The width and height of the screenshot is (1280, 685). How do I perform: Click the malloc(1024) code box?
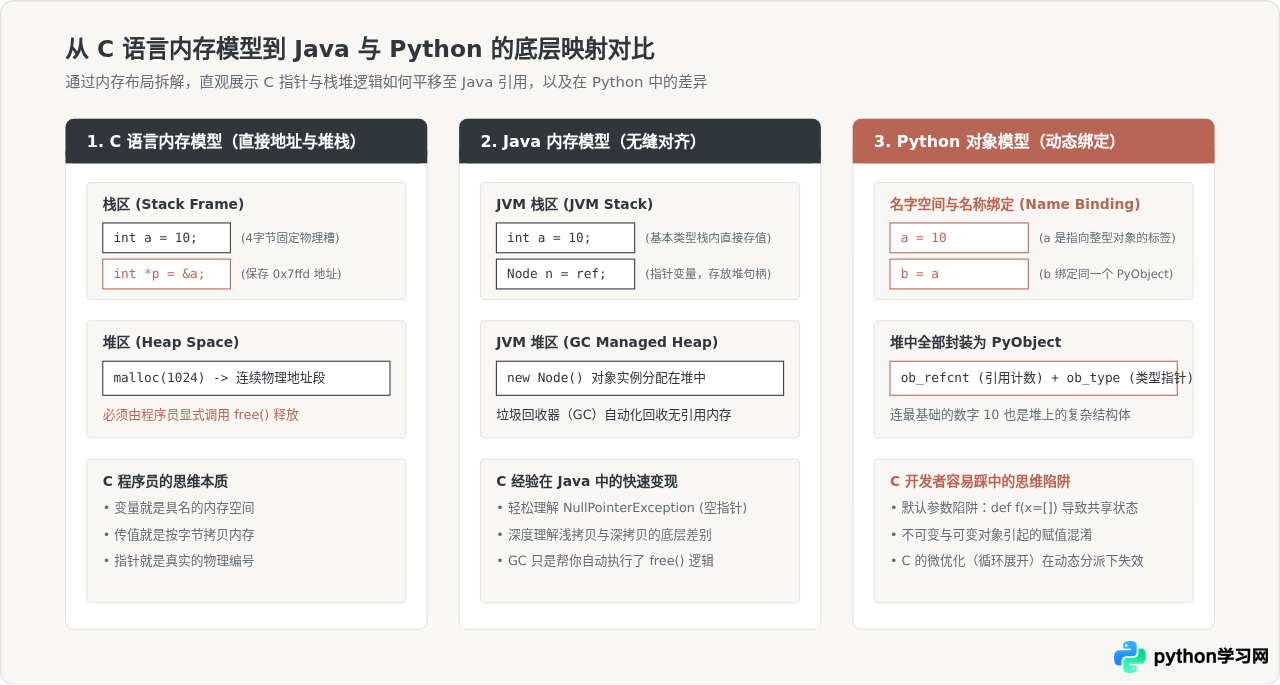pos(246,378)
